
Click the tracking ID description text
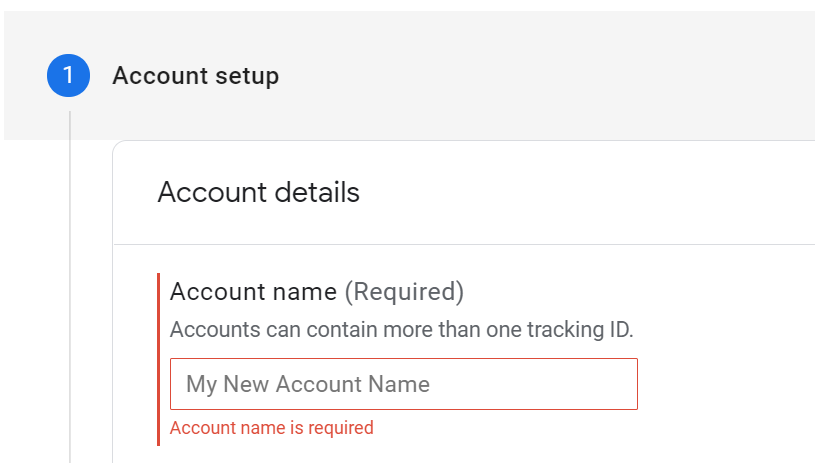(x=401, y=329)
